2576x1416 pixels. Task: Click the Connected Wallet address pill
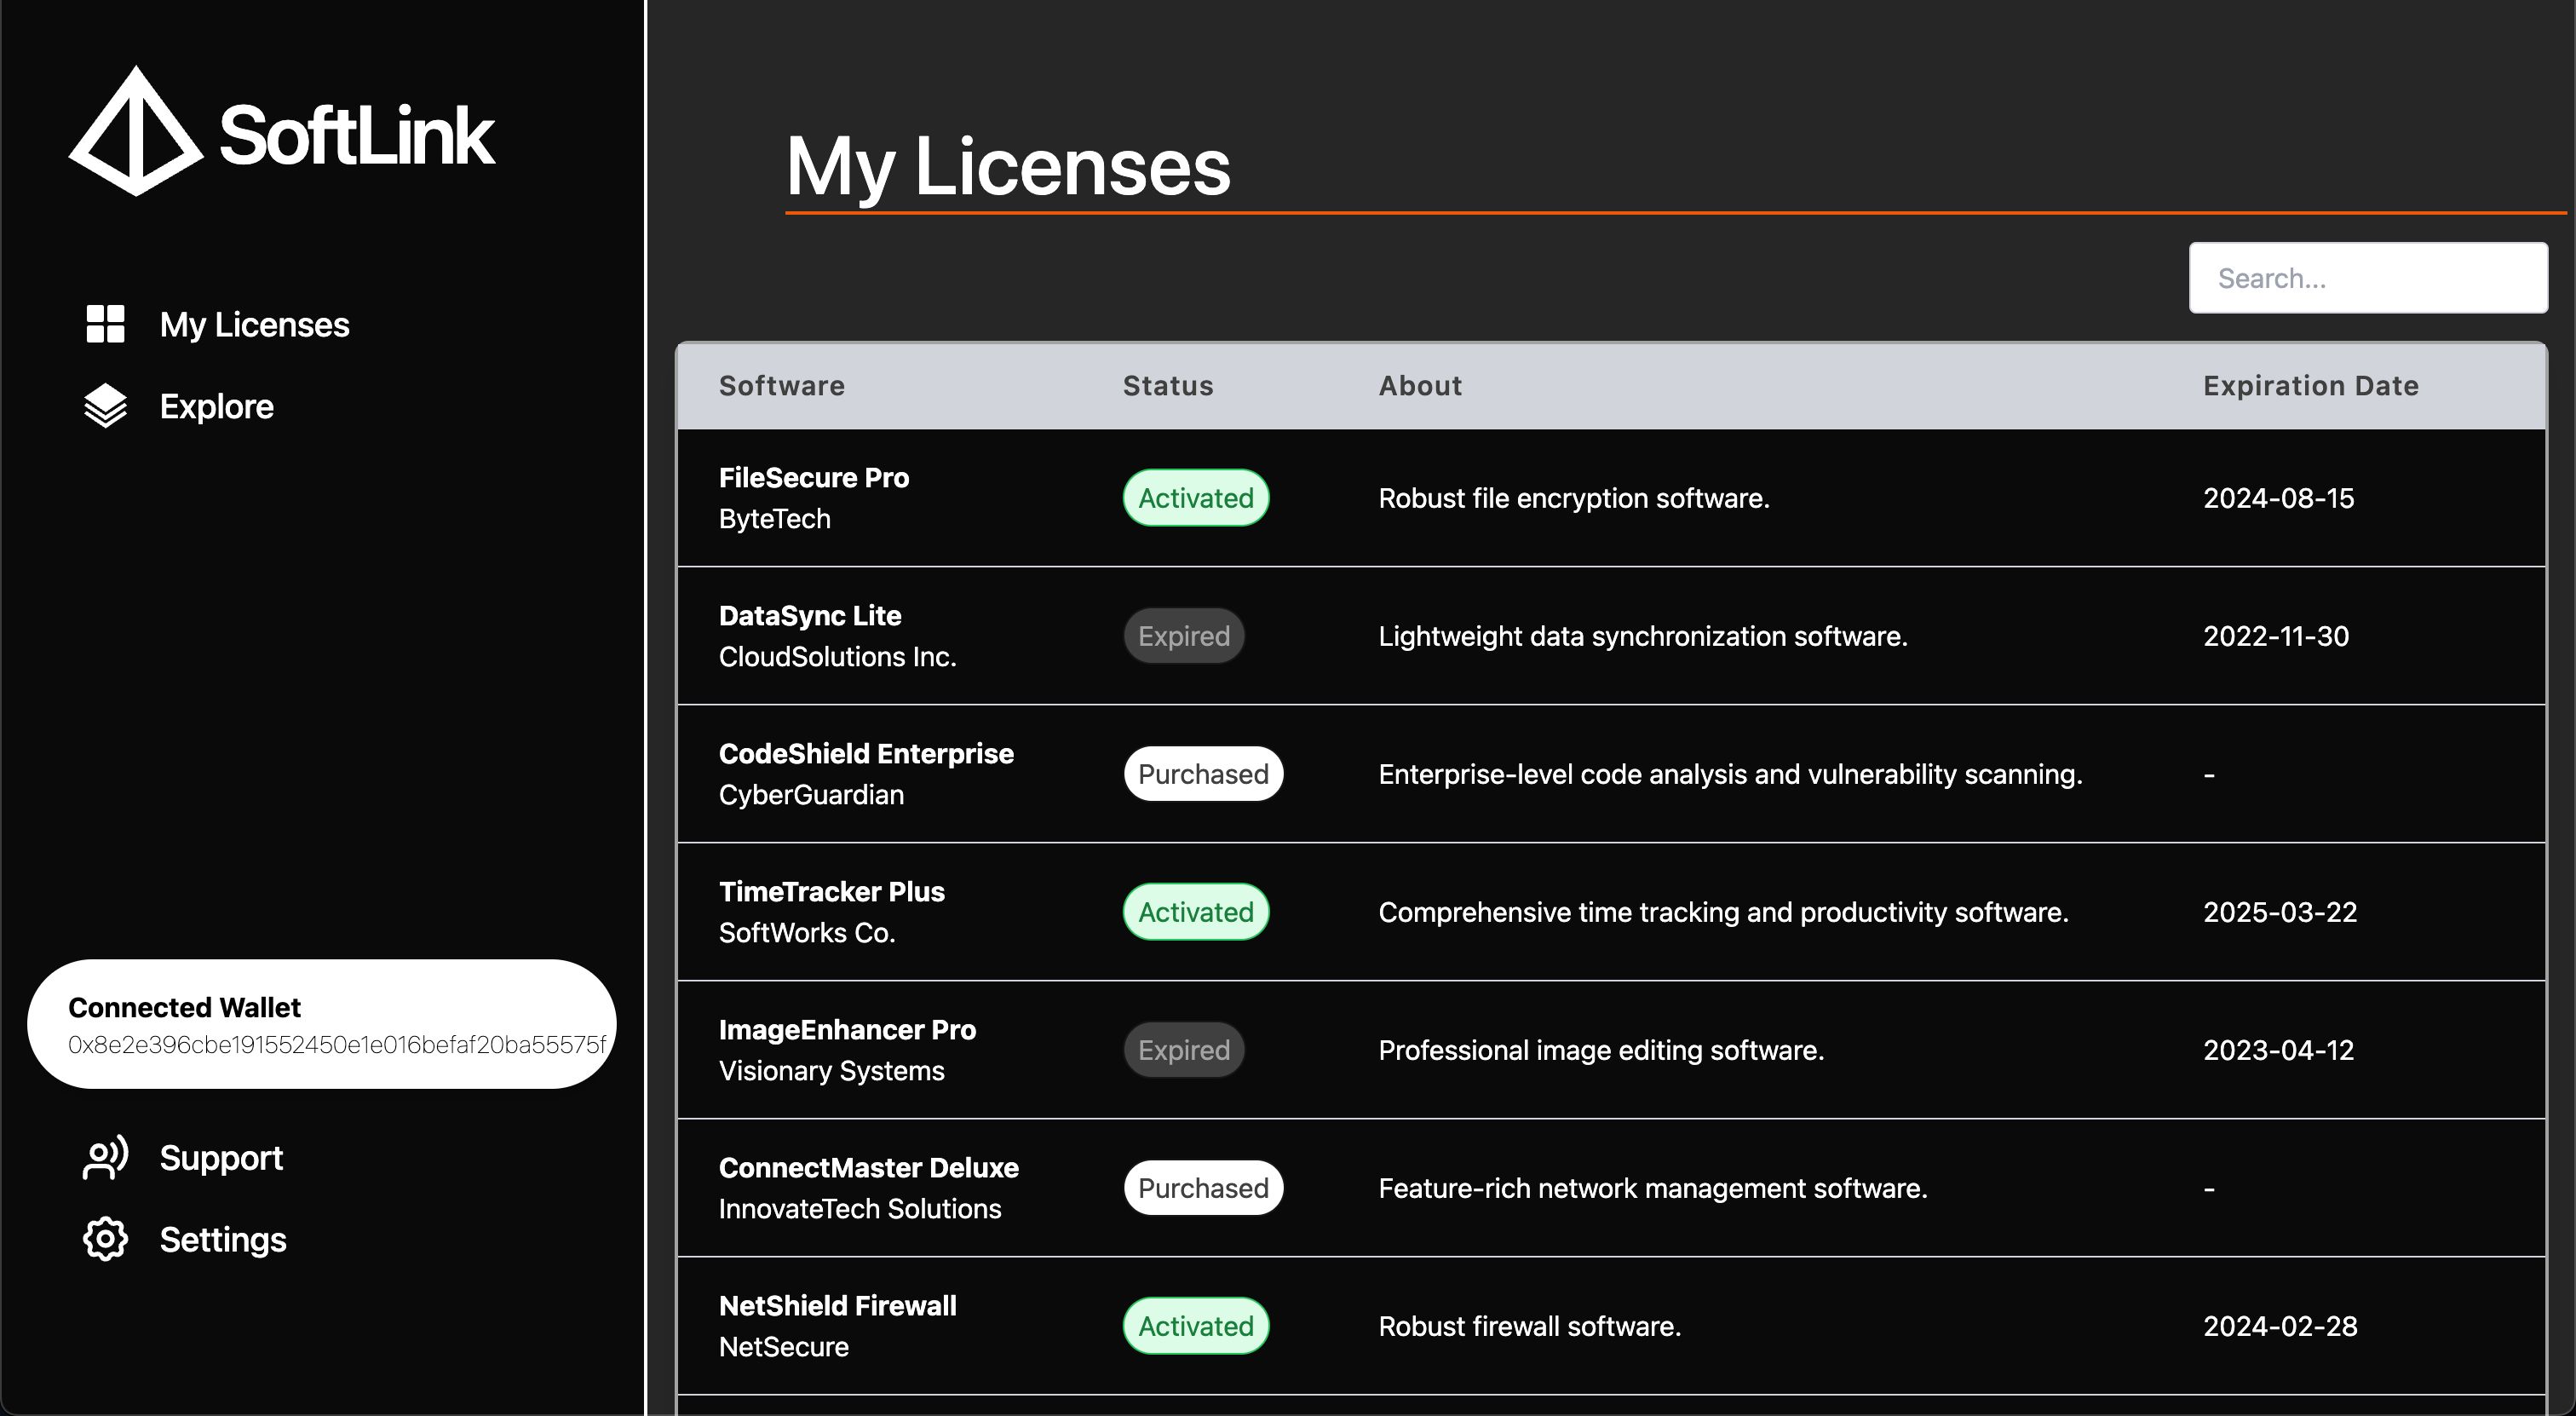click(x=322, y=1024)
